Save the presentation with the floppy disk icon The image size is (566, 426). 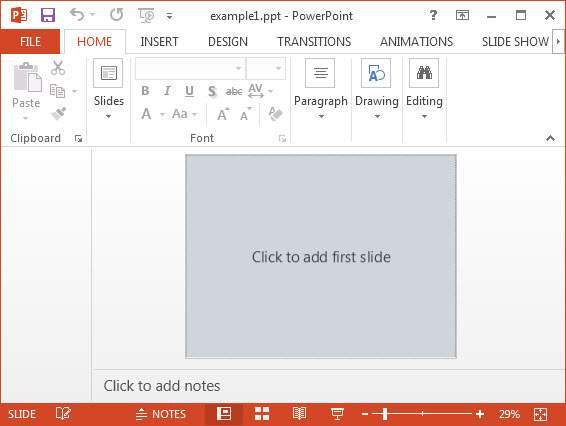(x=48, y=15)
